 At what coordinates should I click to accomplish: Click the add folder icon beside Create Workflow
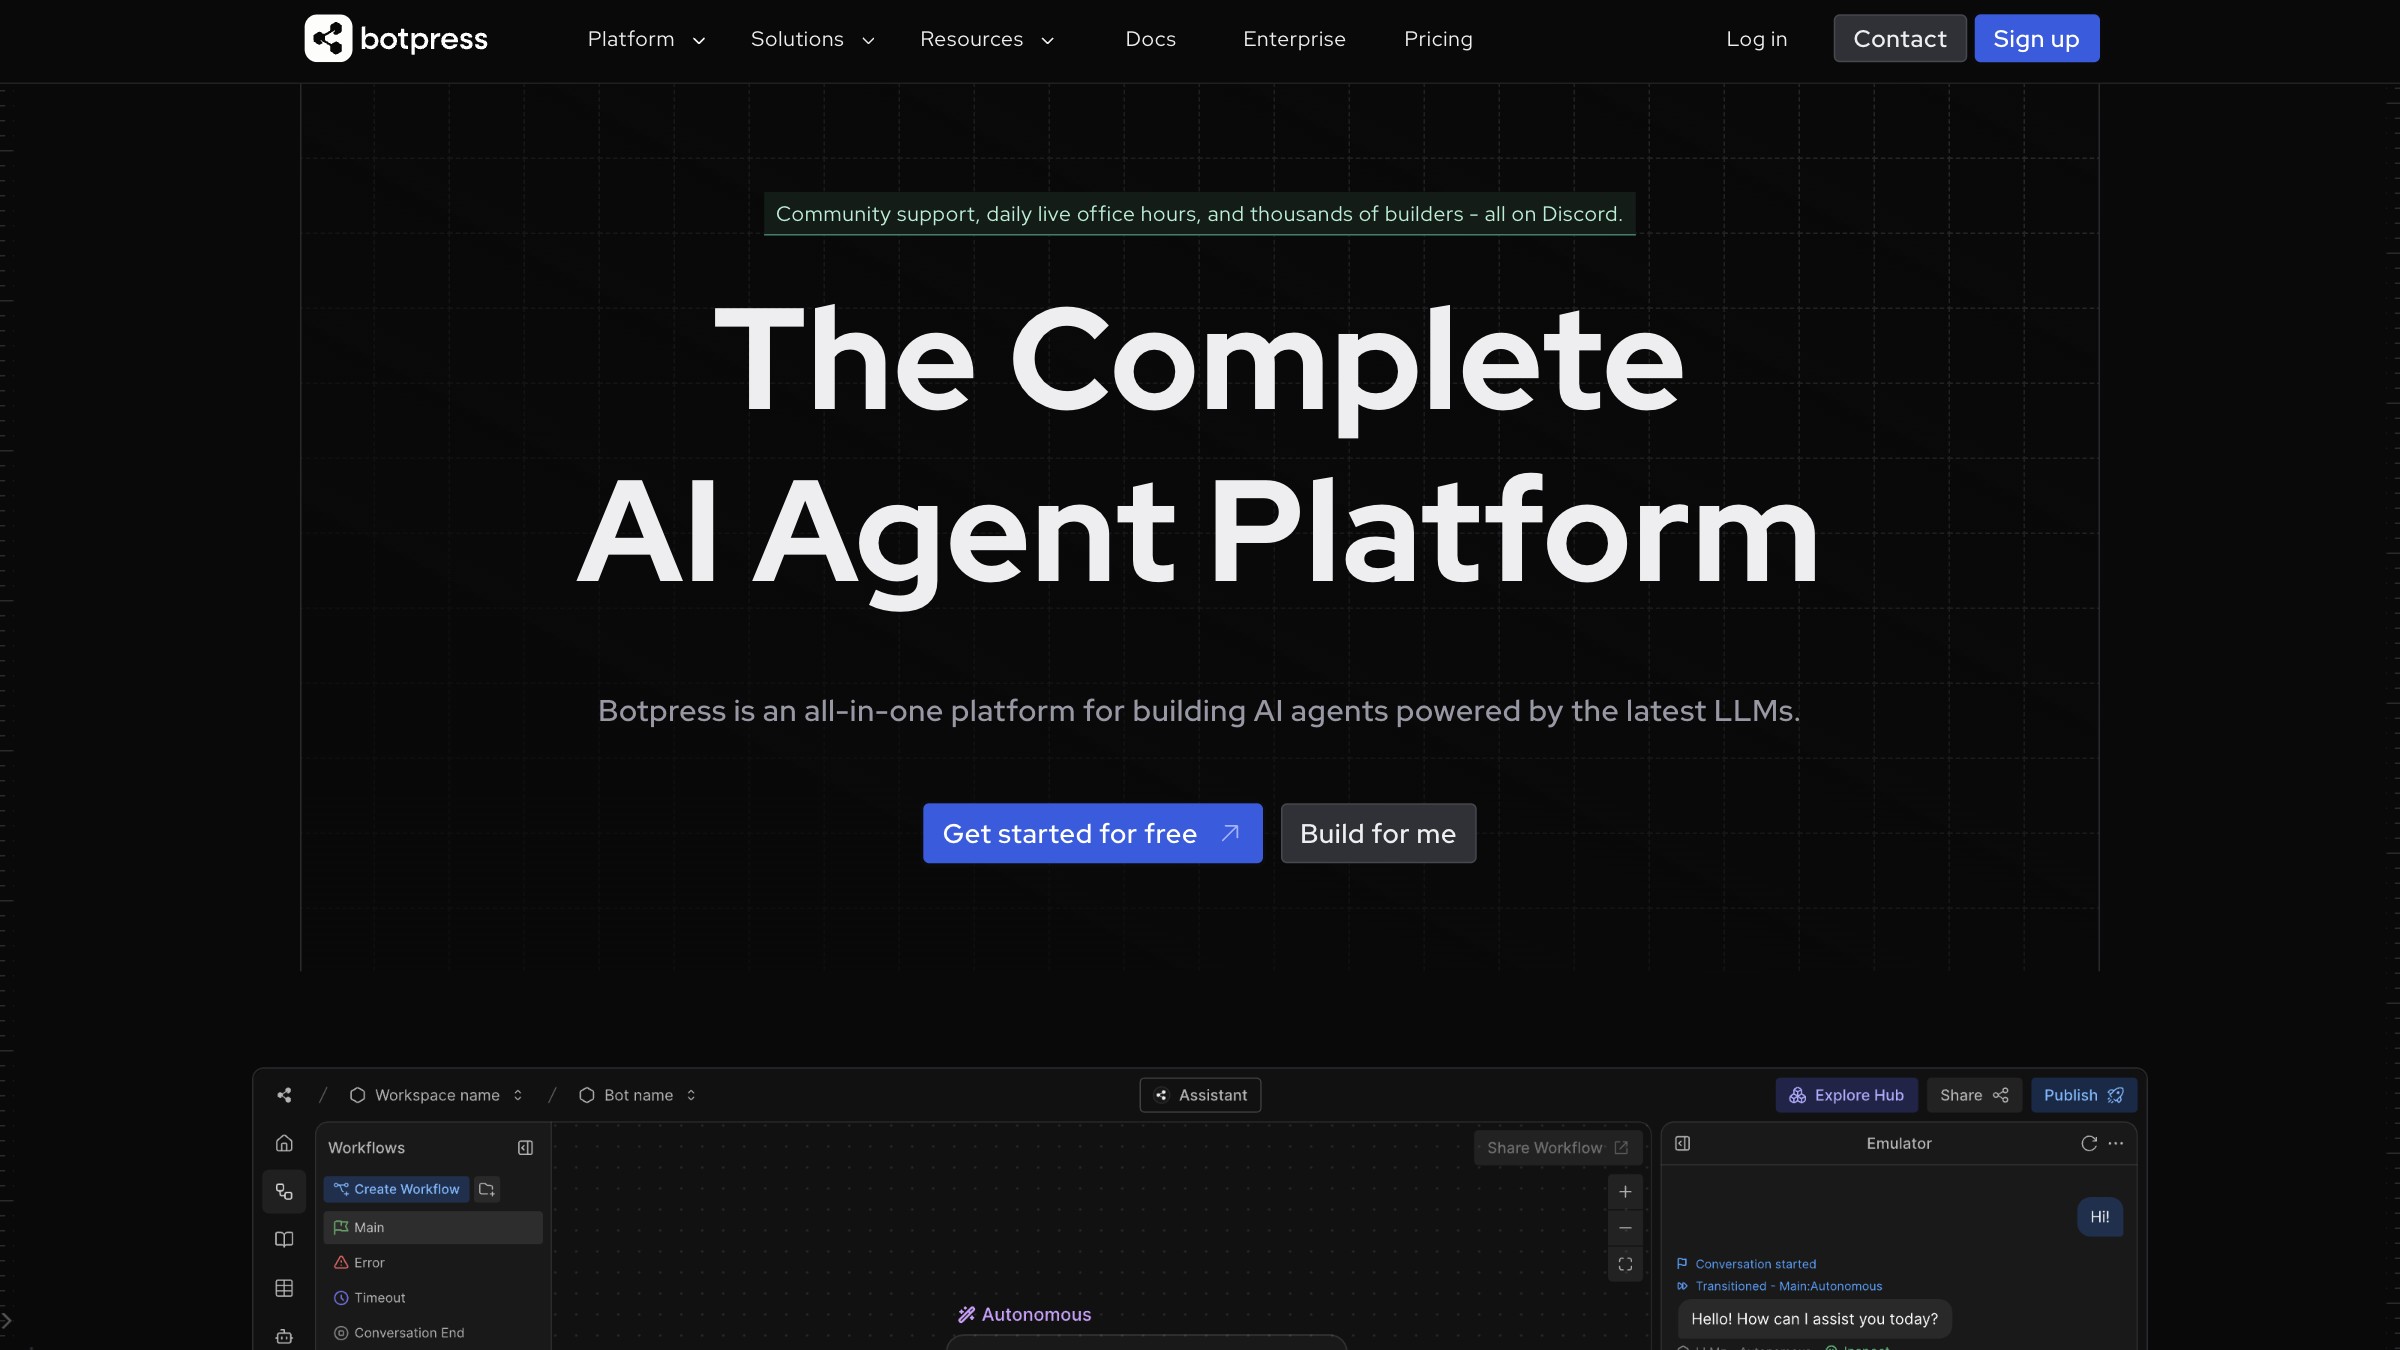click(487, 1189)
